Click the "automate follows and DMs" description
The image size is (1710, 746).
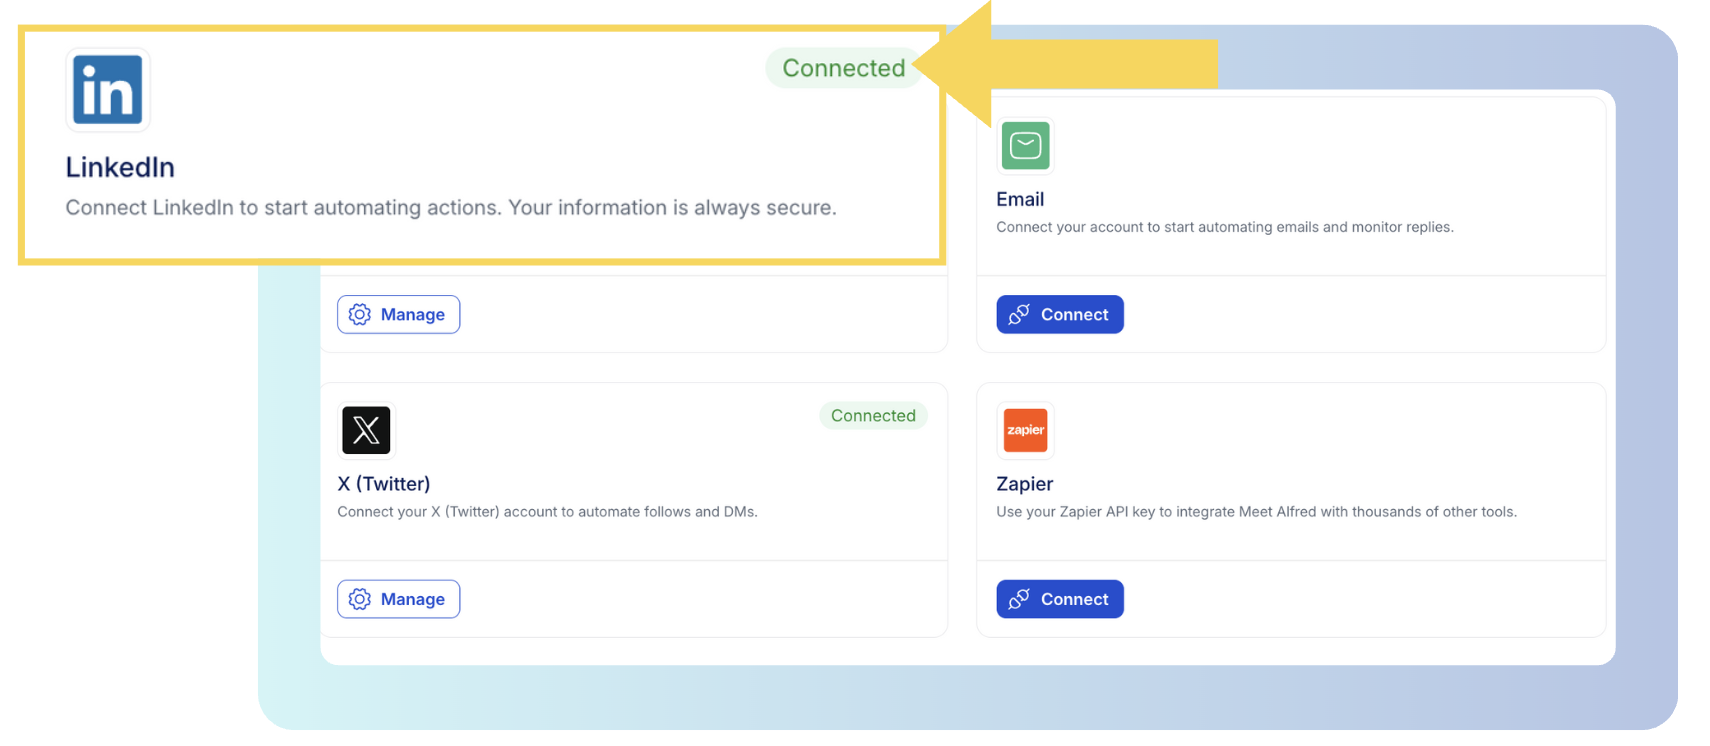547,512
